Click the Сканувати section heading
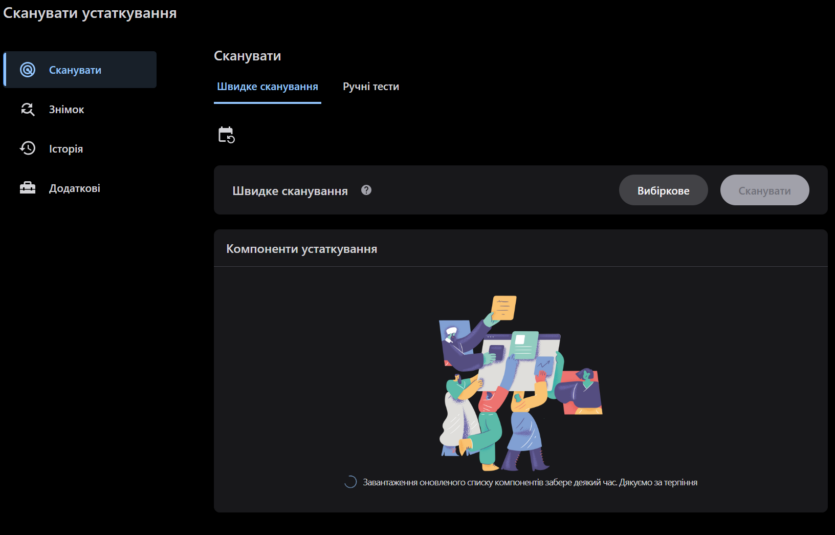Screen dimensions: 835x535 [247, 55]
